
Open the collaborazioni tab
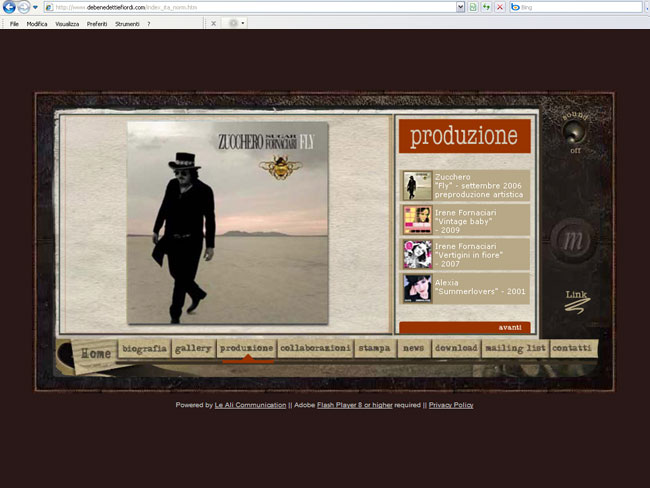click(x=315, y=349)
